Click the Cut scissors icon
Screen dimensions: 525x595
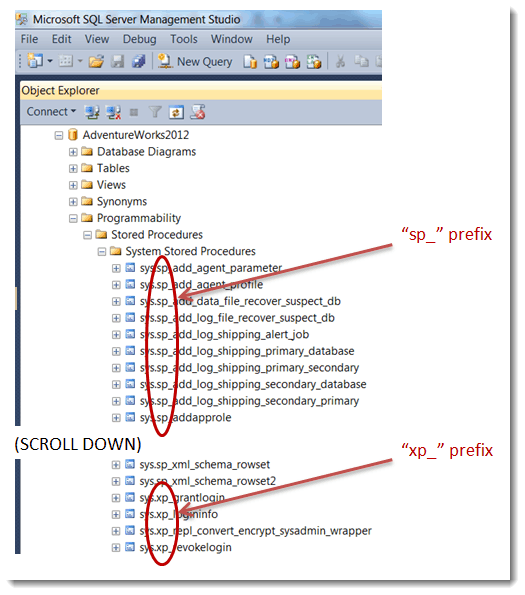[340, 61]
